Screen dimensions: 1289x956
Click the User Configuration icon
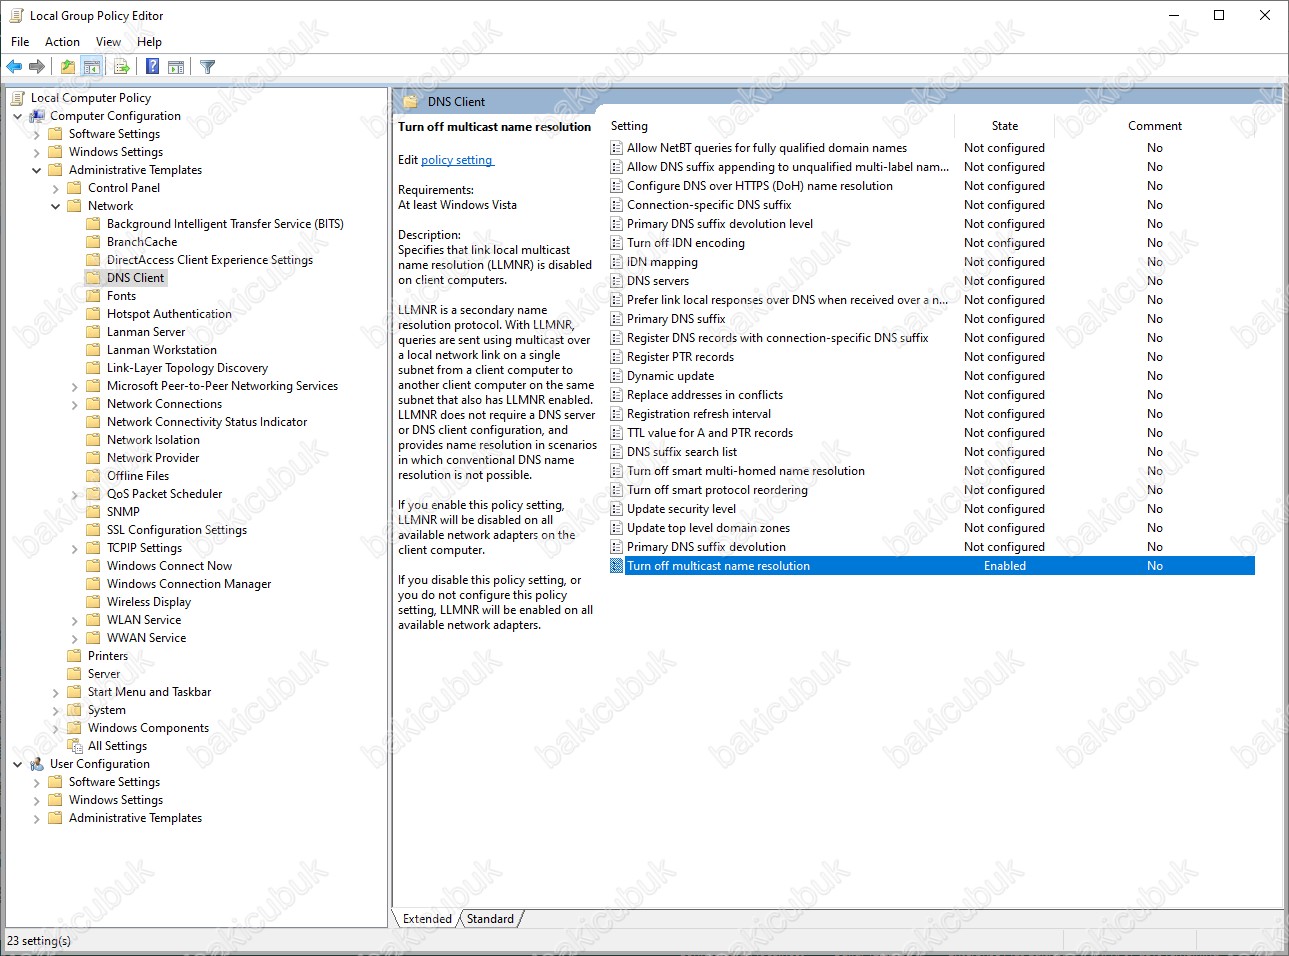click(37, 764)
